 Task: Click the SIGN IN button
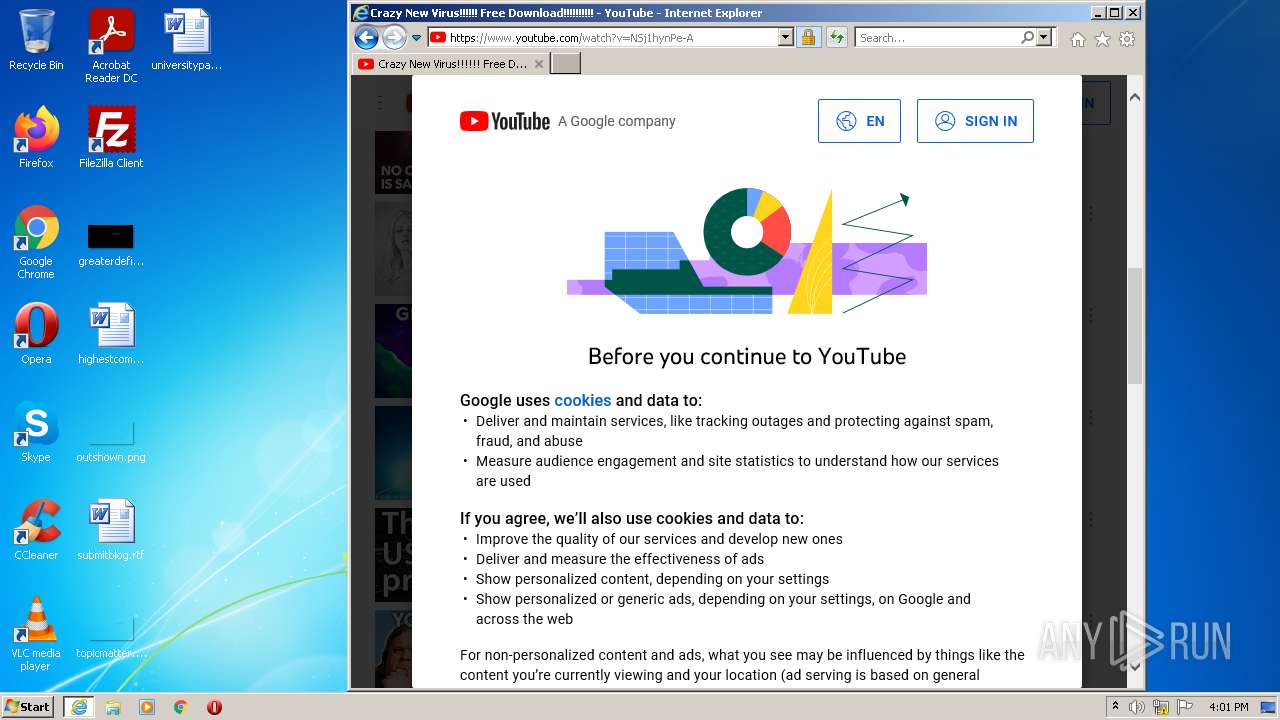tap(975, 121)
